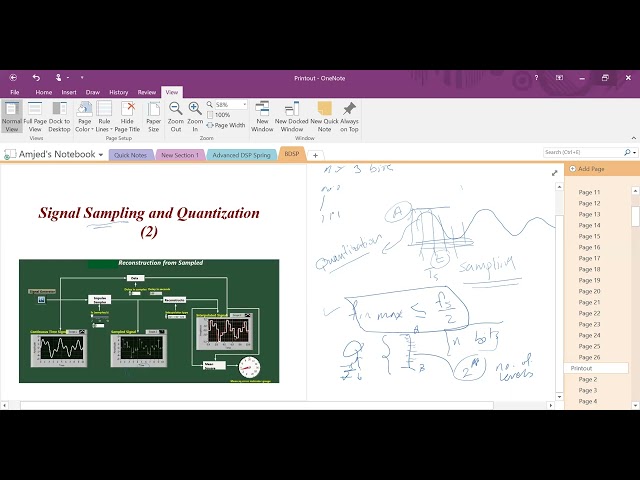Collapse the ribbon
This screenshot has width=640, height=480.
coord(634,138)
